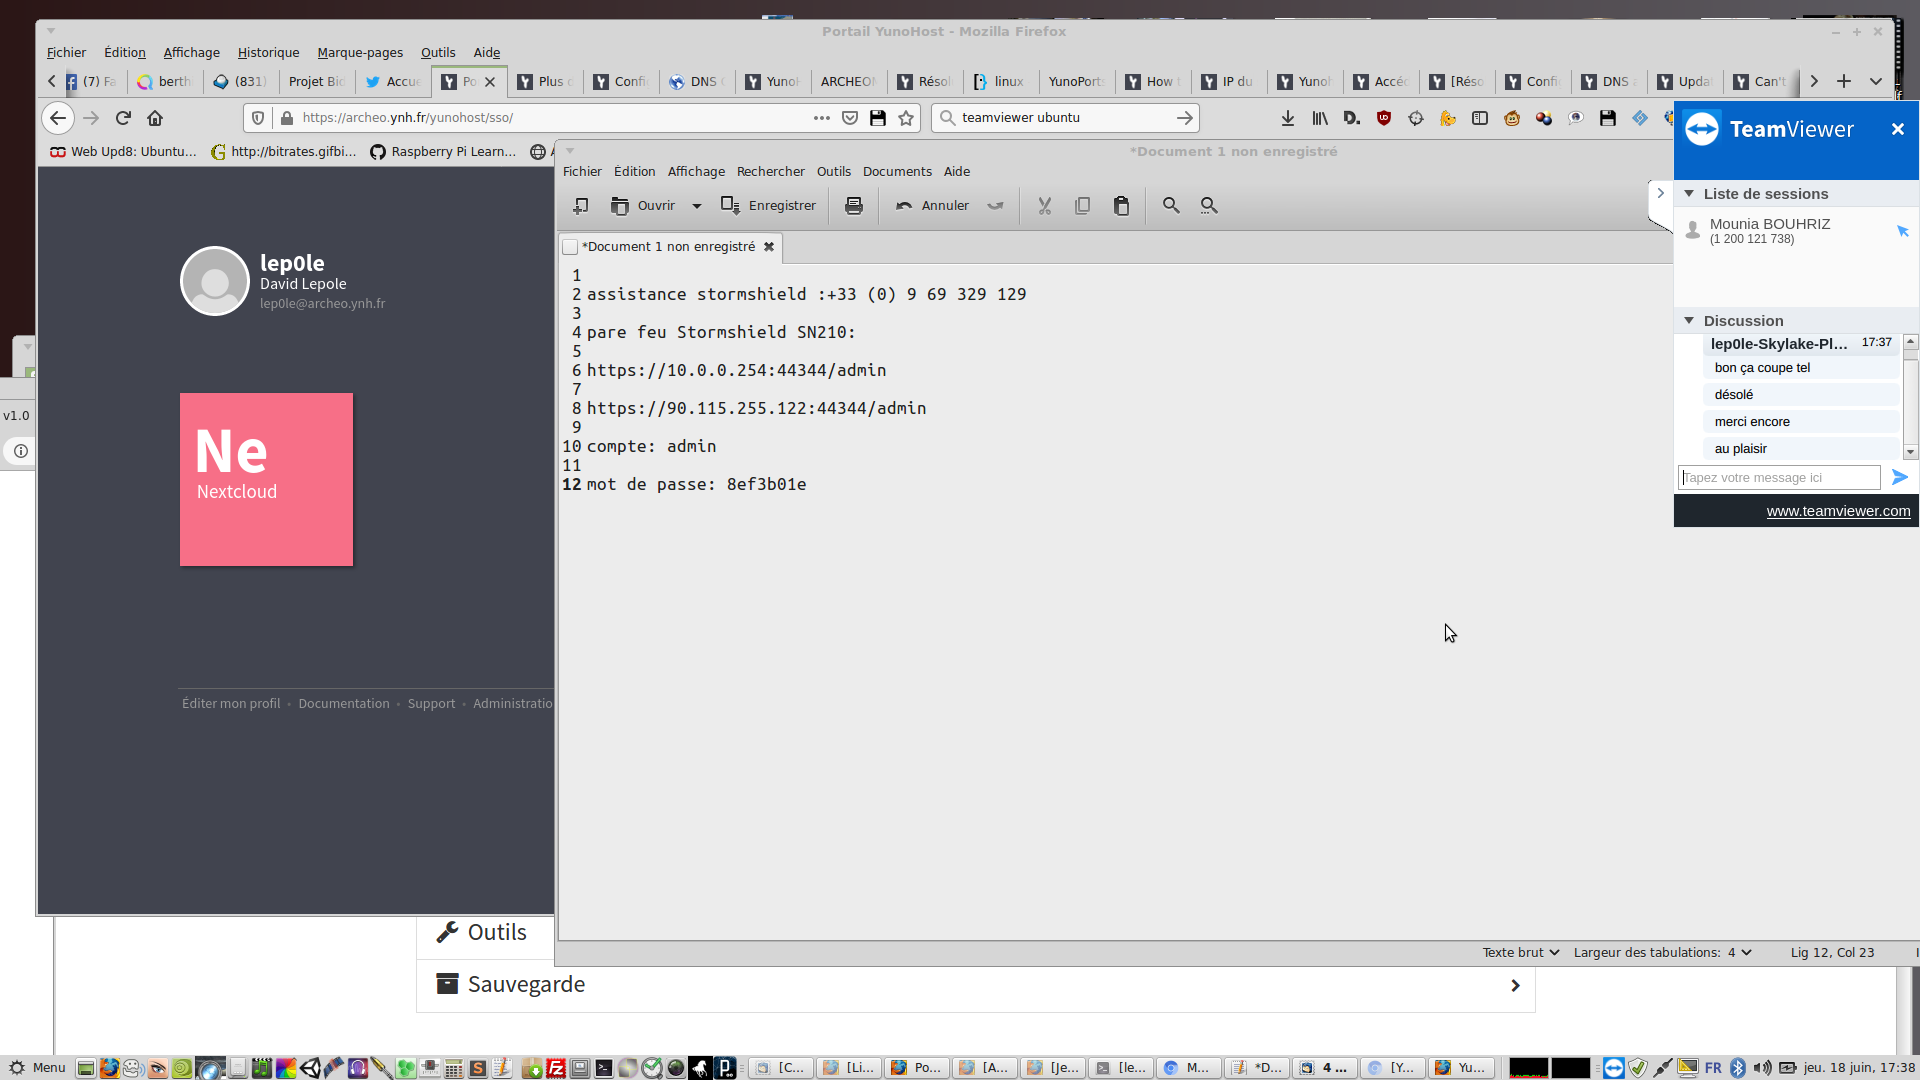This screenshot has height=1080, width=1920.
Task: Open tab width dropdown in status bar
Action: (1746, 953)
